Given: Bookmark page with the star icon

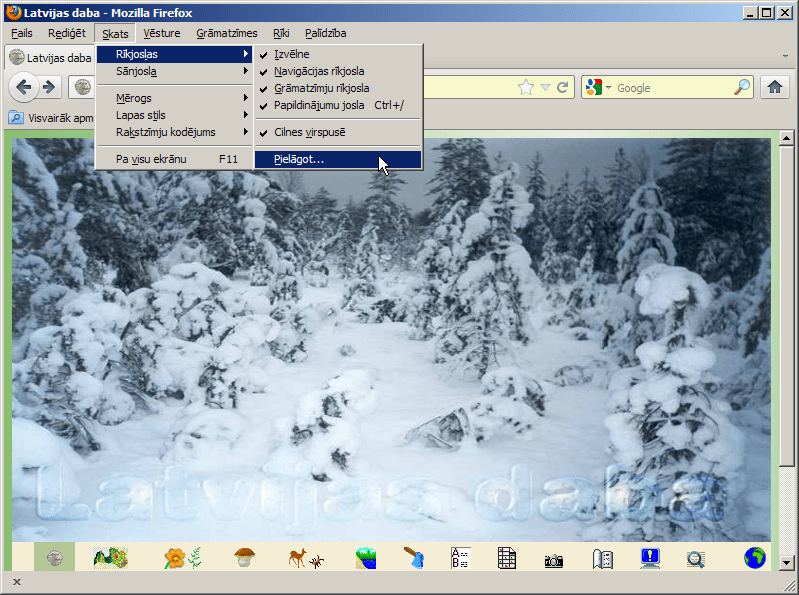Looking at the screenshot, I should point(525,88).
